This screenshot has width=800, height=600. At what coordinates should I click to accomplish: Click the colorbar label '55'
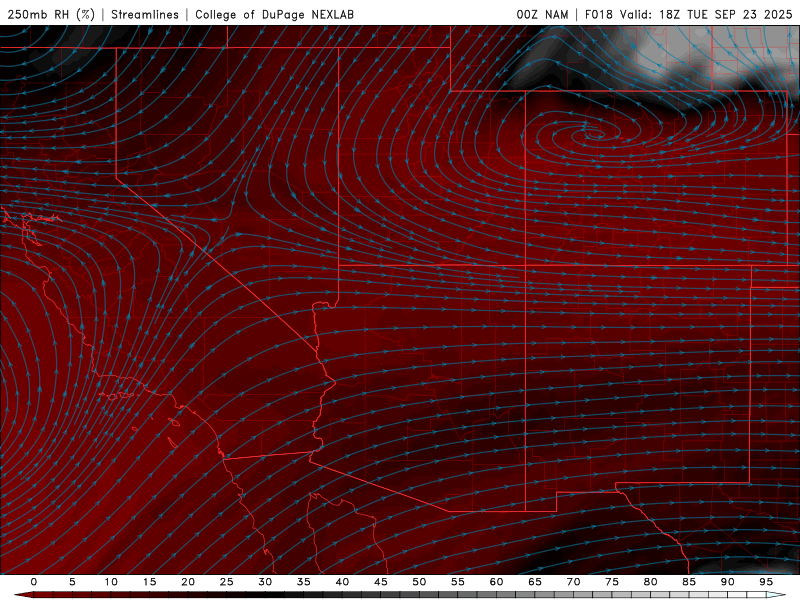pos(458,582)
